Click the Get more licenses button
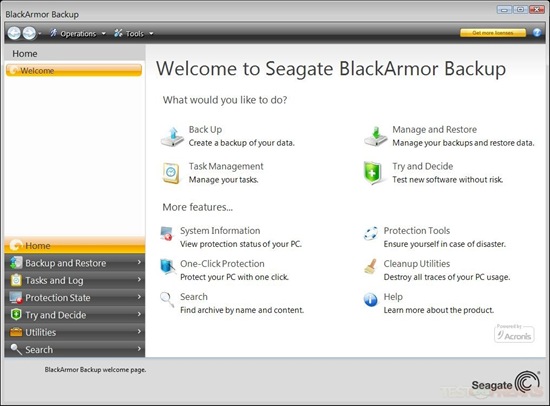Viewport: 550px width, 406px height. (x=493, y=33)
